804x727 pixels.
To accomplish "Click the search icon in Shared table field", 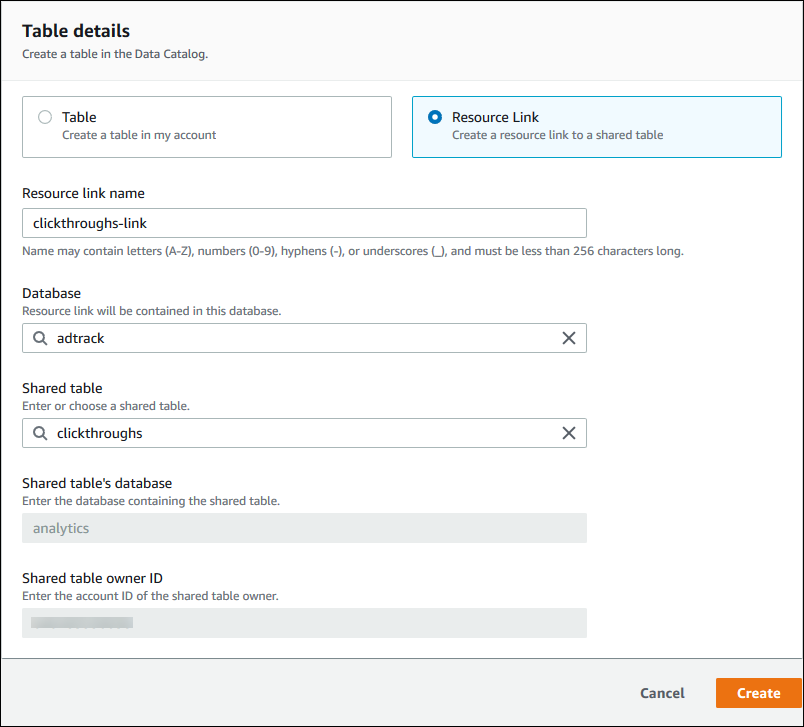I will 40,433.
